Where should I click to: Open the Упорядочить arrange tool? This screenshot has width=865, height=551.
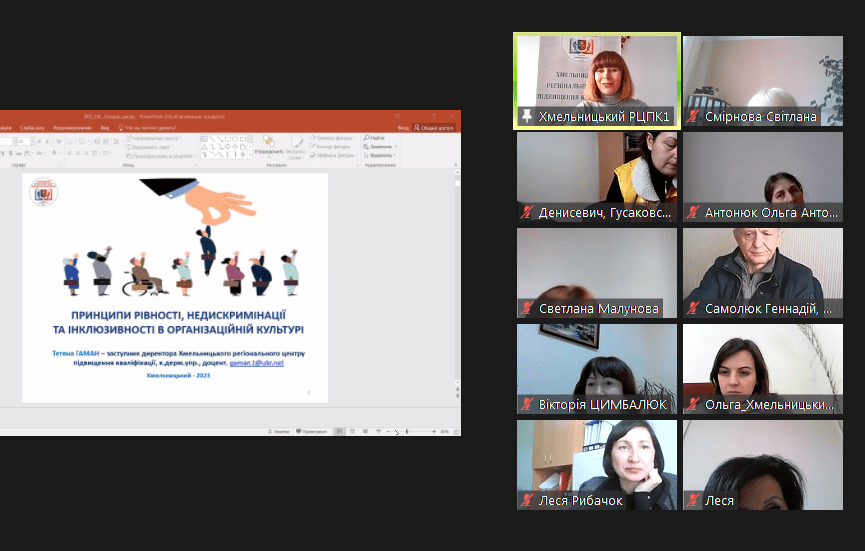tap(267, 149)
